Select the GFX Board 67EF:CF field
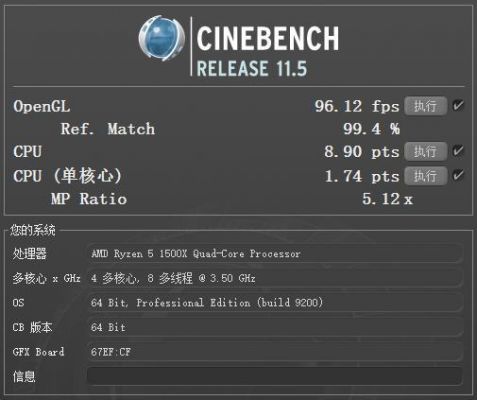Image resolution: width=477 pixels, height=400 pixels. [x=275, y=352]
